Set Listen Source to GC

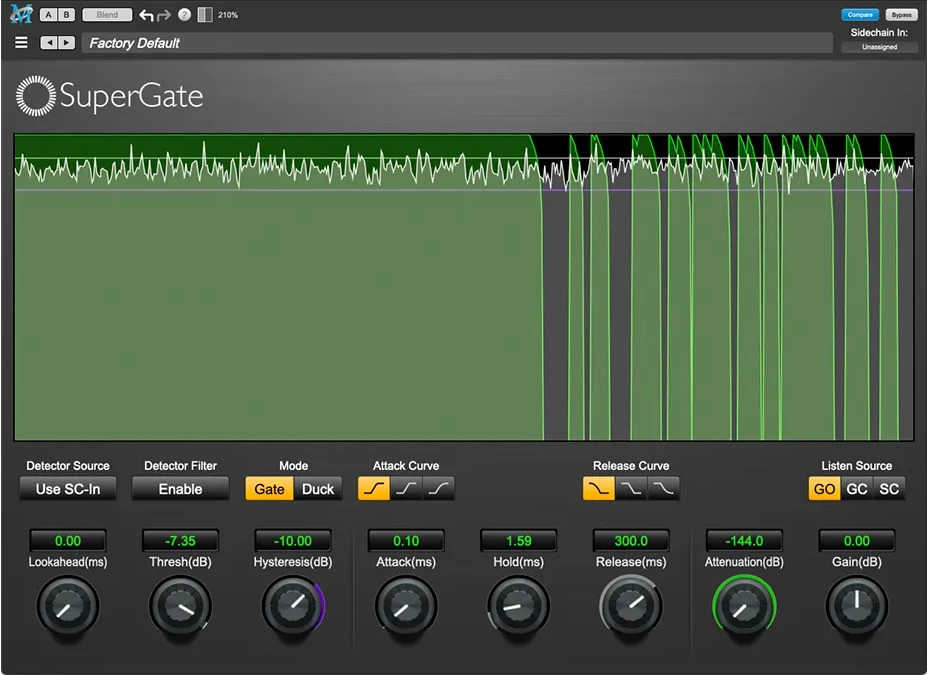pos(856,489)
